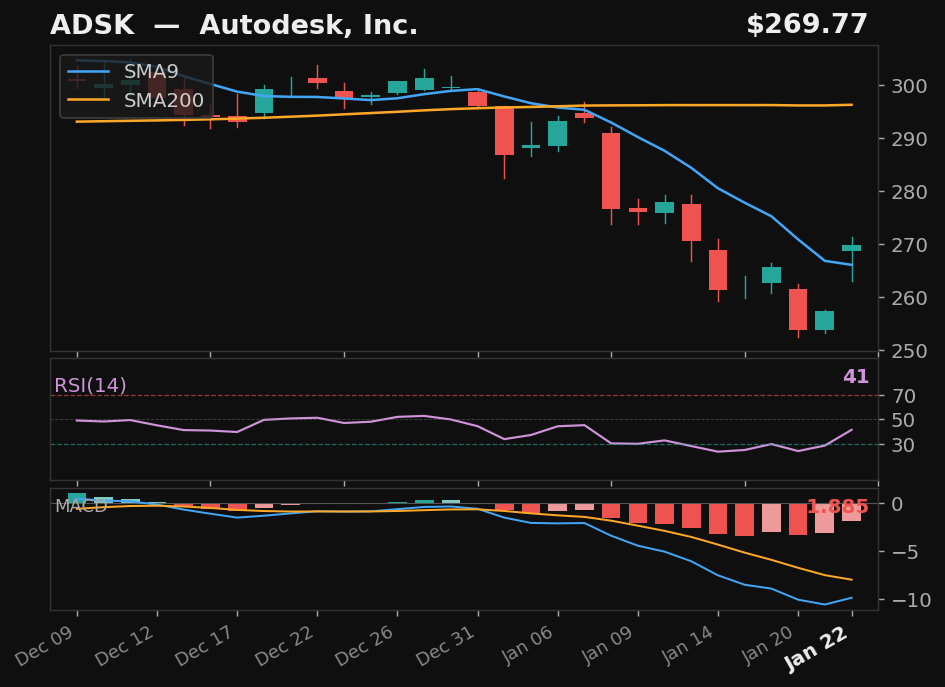Screen dimensions: 945x687
Task: Click the MACD −5 axis label
Action: (x=905, y=552)
